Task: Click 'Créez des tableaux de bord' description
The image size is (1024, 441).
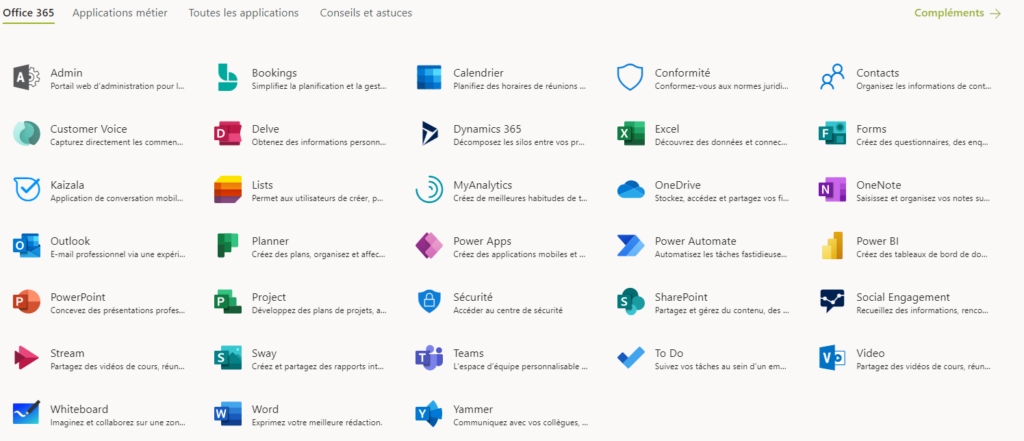Action: 922,254
